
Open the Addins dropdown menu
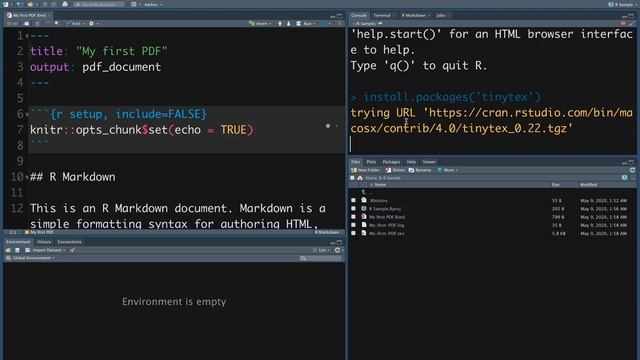coord(153,4)
